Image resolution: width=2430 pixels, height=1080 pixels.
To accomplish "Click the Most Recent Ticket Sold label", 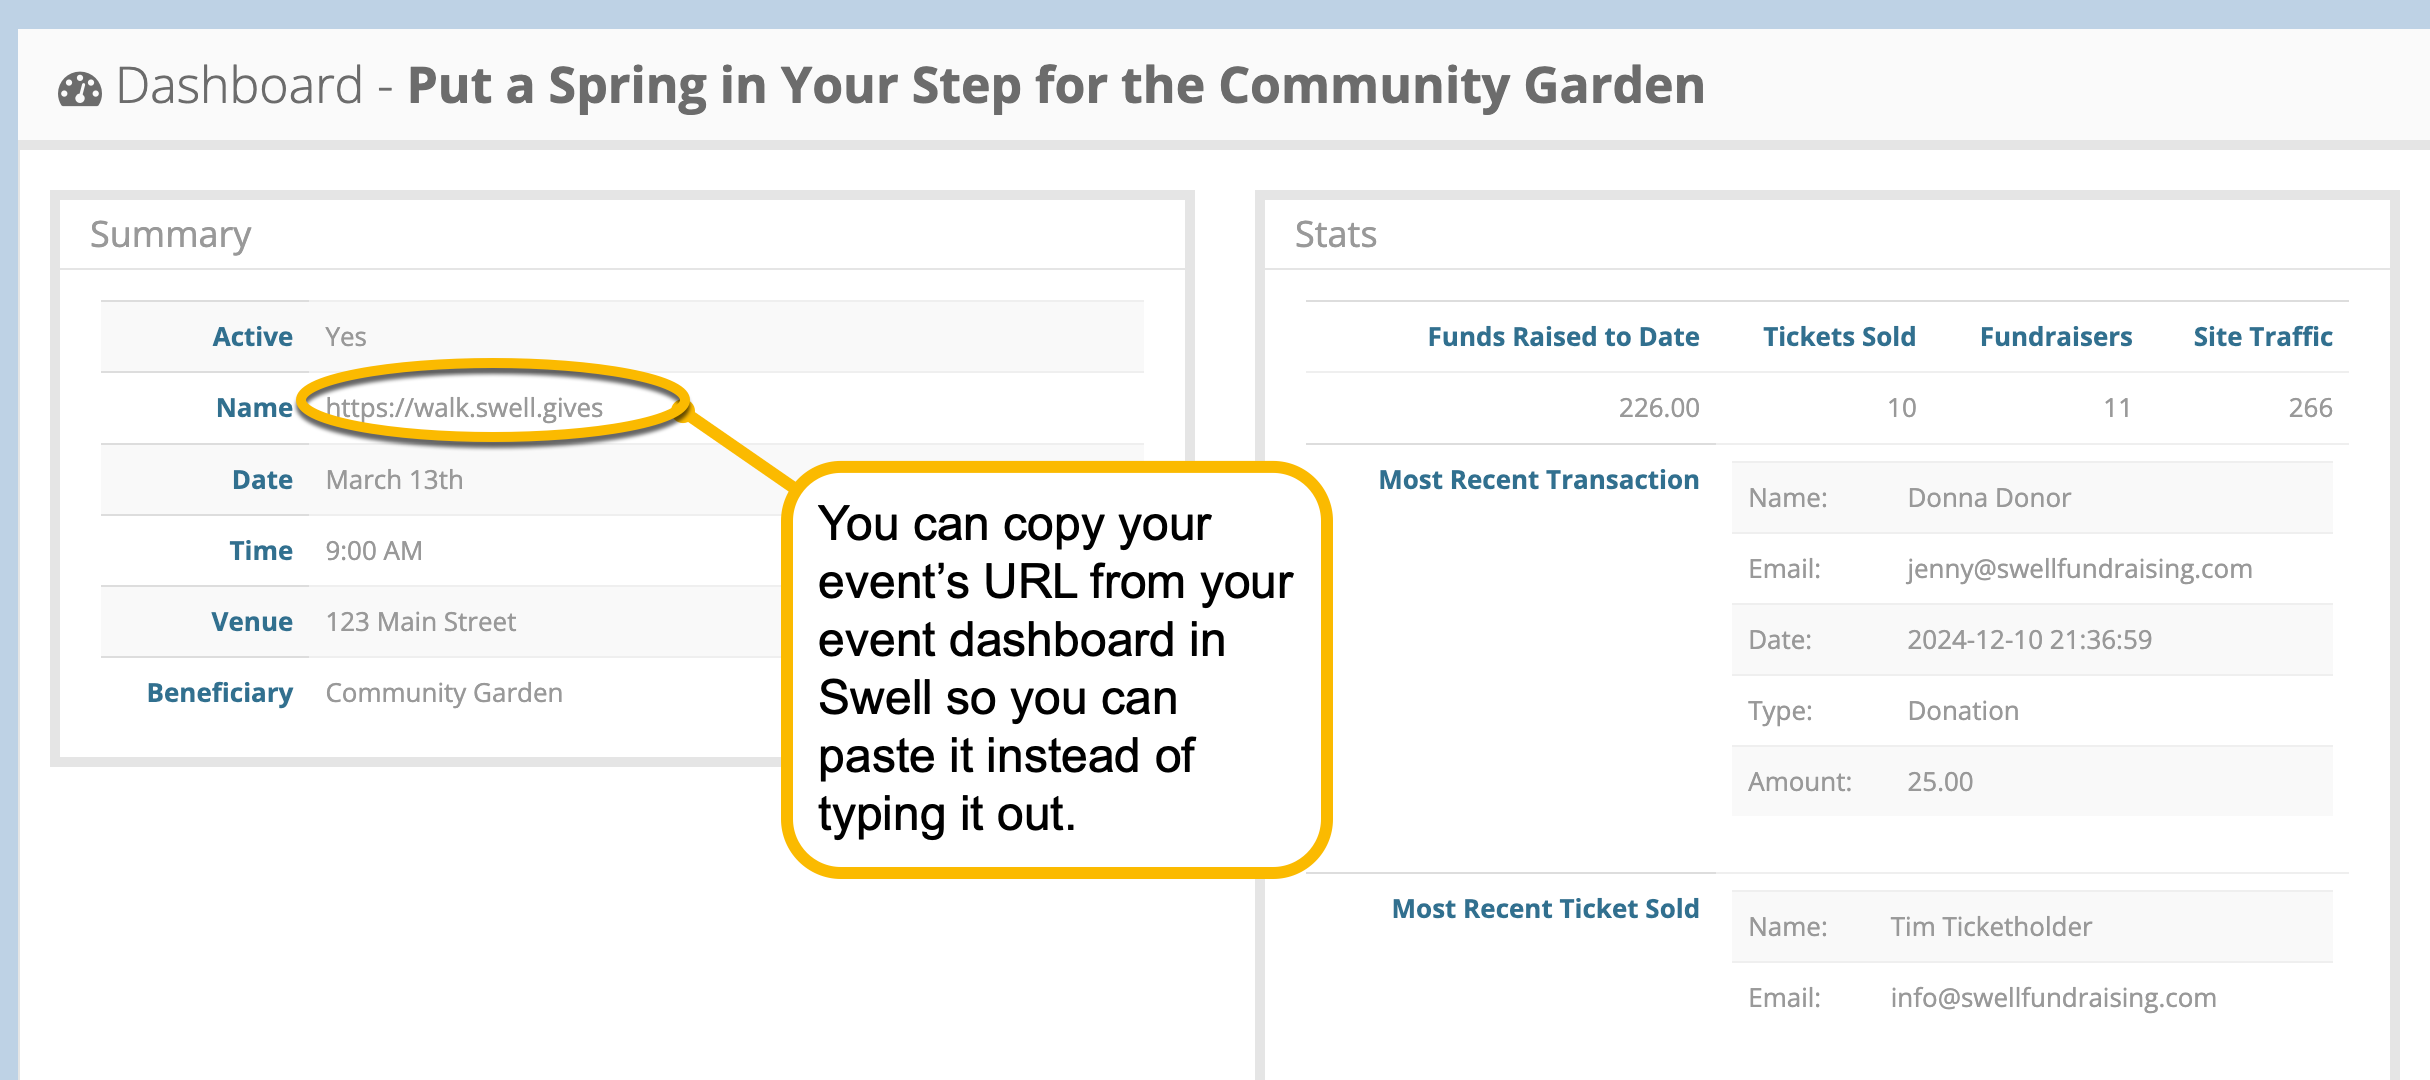I will [x=1545, y=909].
